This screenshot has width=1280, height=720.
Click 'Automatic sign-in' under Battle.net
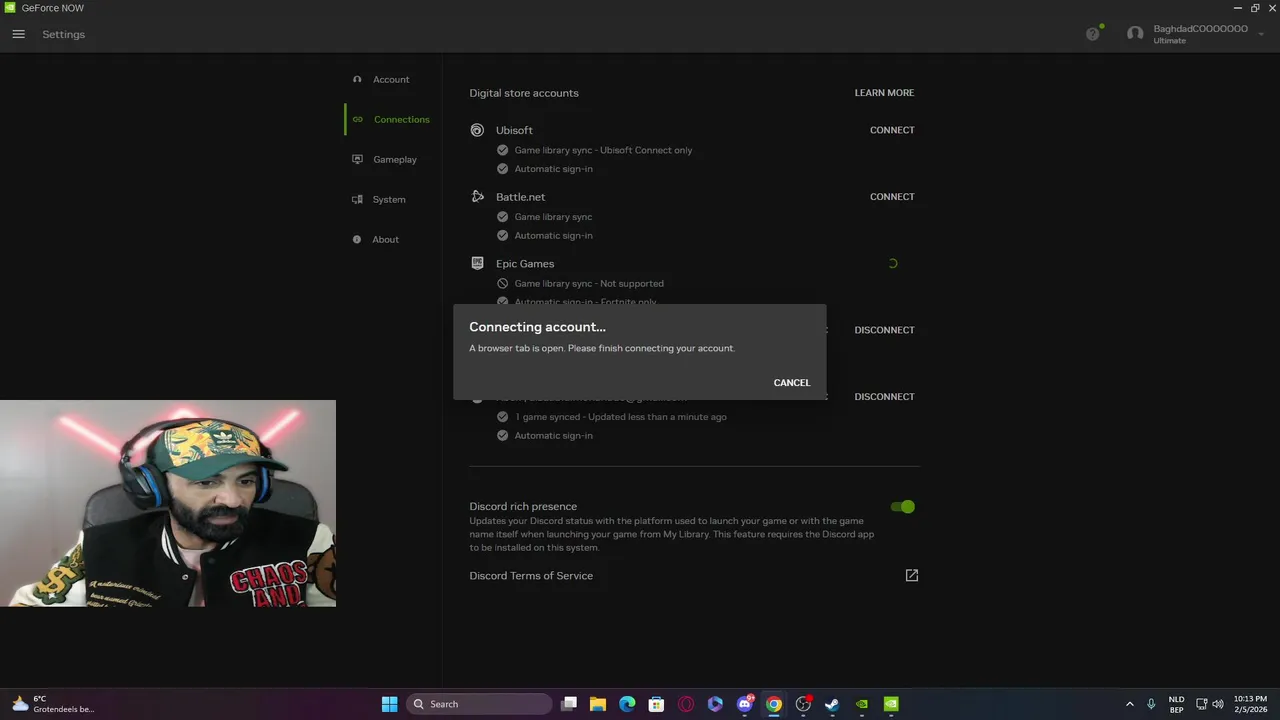click(x=553, y=236)
